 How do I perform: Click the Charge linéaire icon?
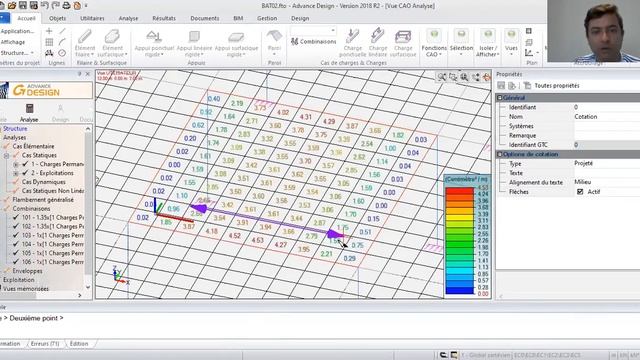[378, 36]
